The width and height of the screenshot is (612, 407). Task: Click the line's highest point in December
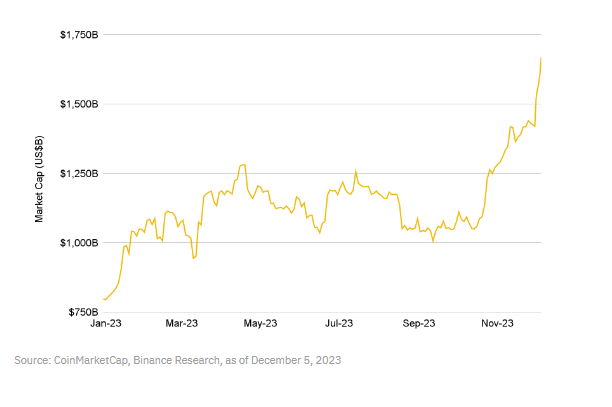coord(541,58)
